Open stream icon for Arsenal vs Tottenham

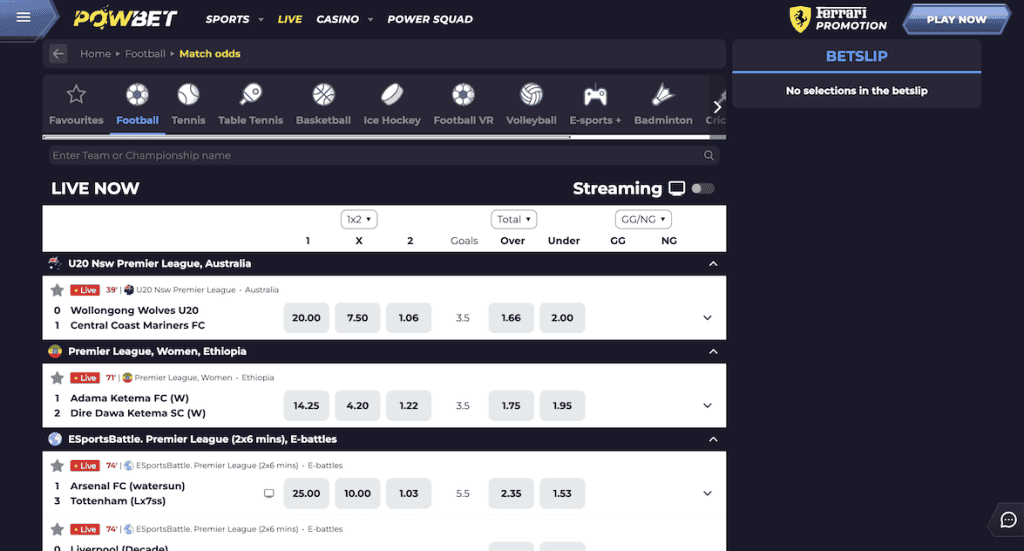click(x=268, y=494)
